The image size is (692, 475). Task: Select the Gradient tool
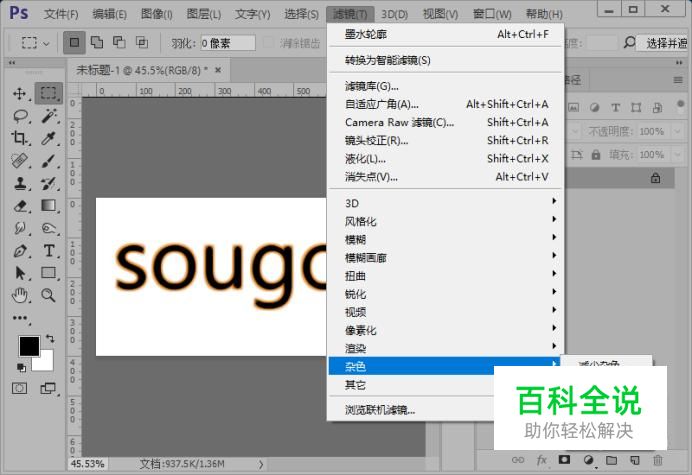point(49,206)
